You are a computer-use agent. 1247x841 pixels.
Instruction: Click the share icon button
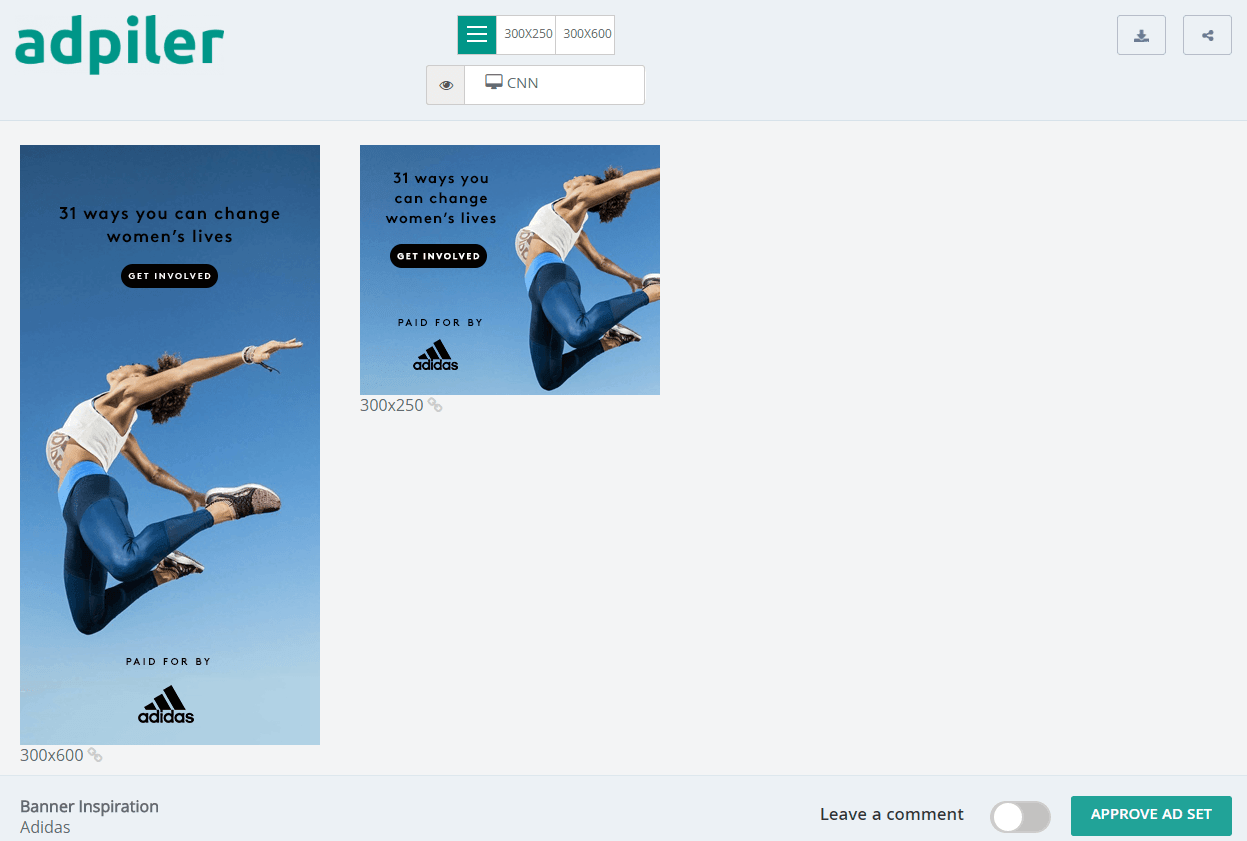(x=1207, y=35)
